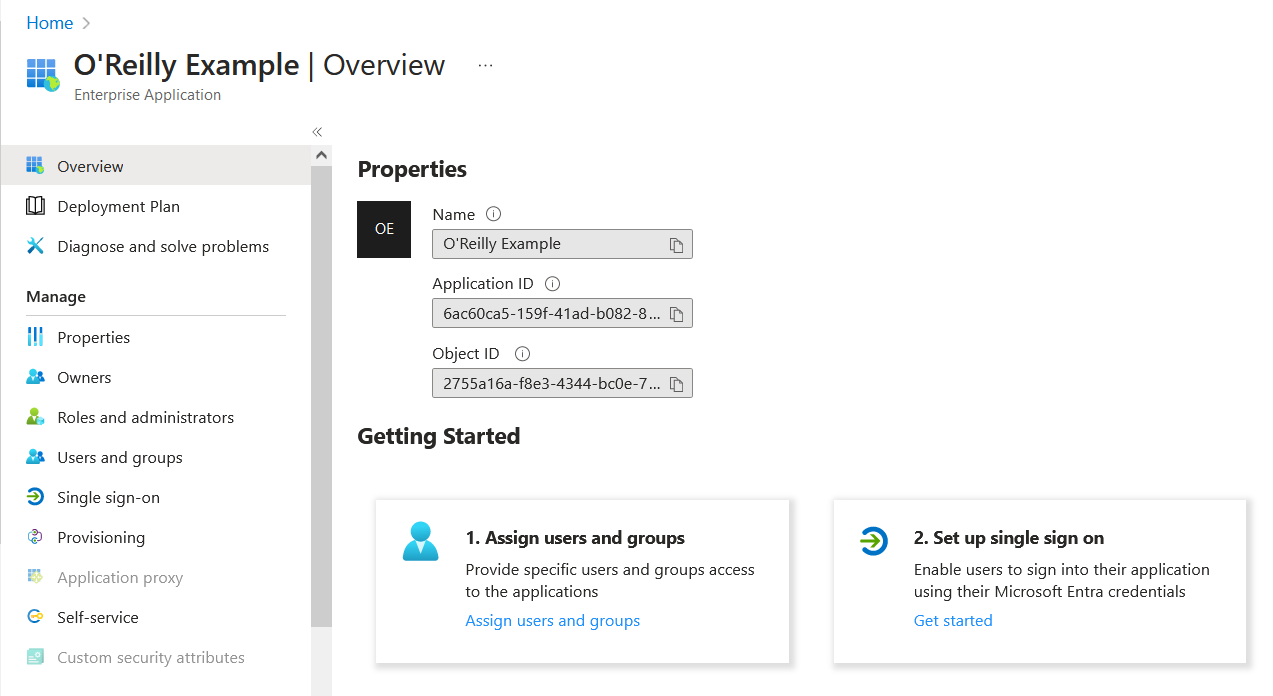Click the sidebar scrollbar thumb
This screenshot has height=696, width=1273.
[x=321, y=396]
